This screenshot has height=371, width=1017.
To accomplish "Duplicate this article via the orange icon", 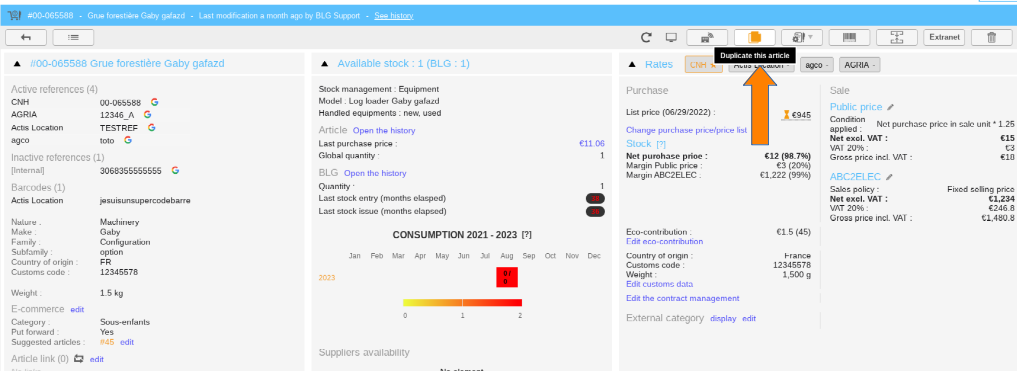I will coord(754,37).
